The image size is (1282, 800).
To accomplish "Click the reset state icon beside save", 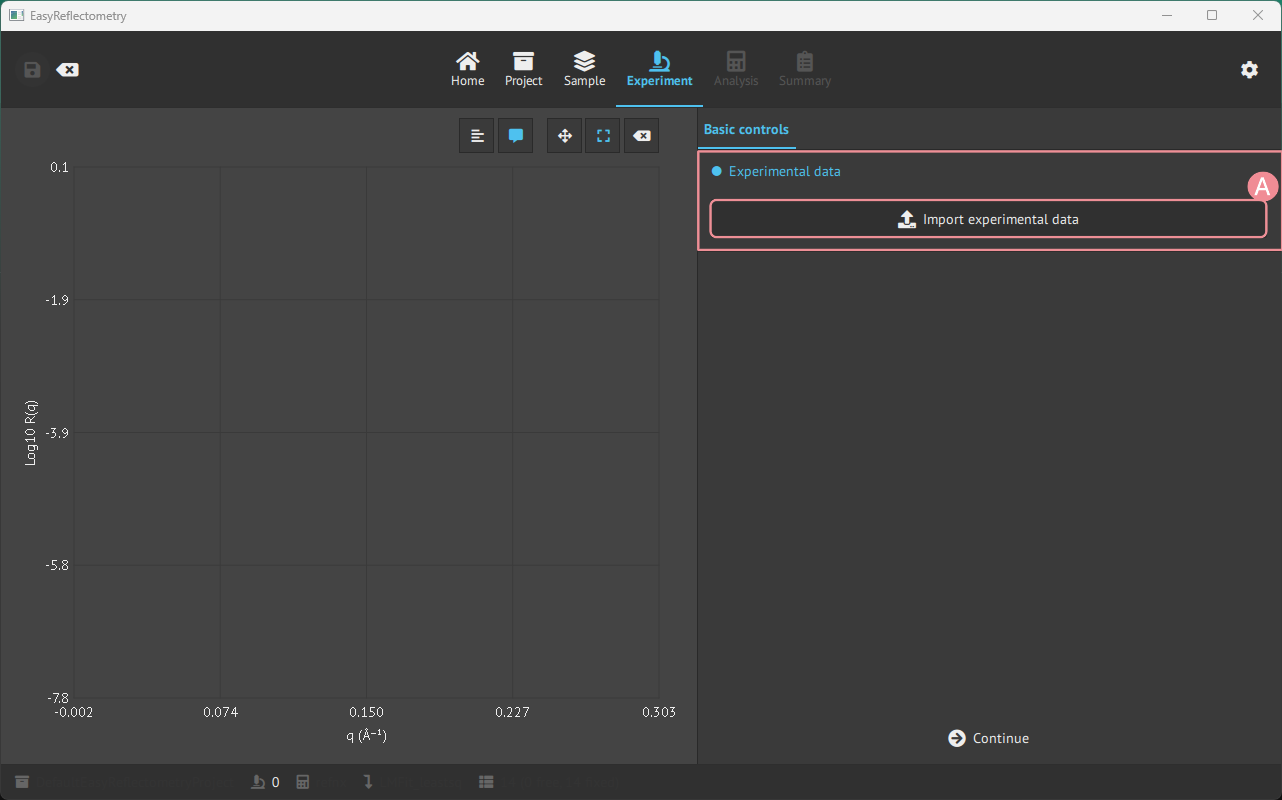I will coord(67,70).
